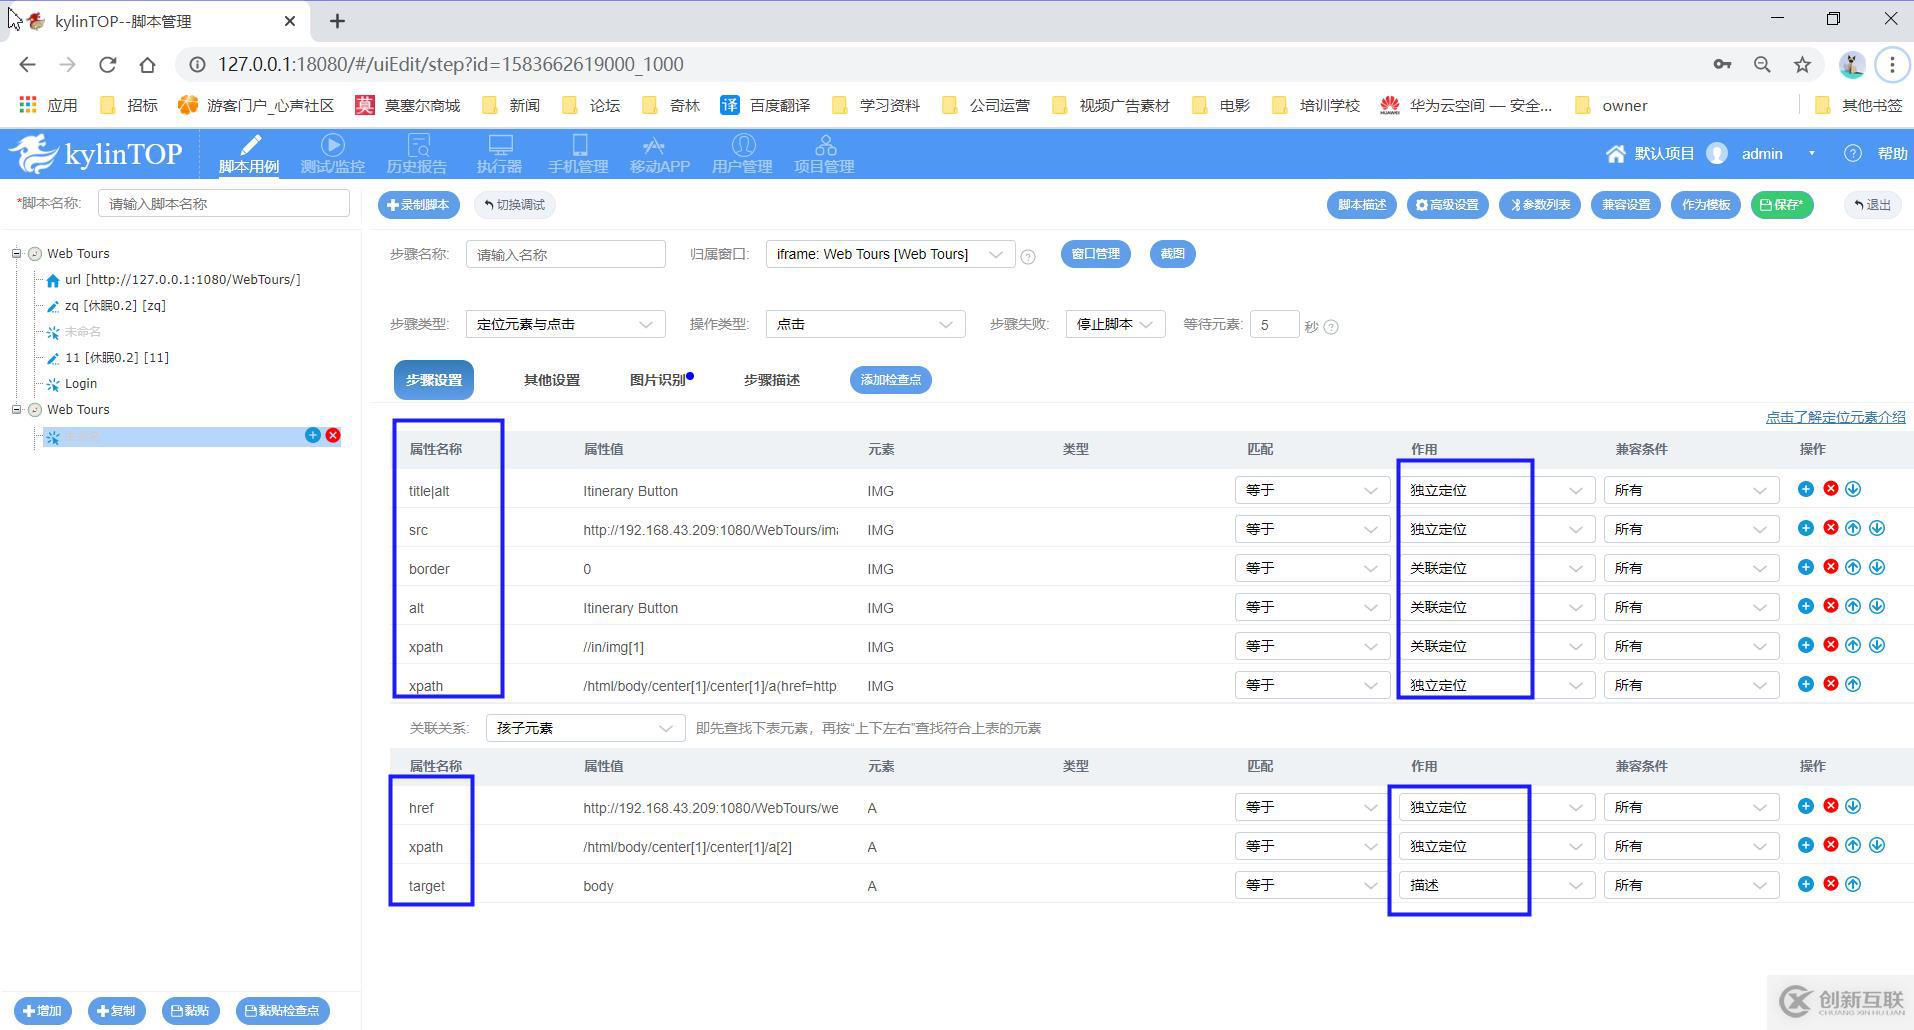Open the 步骤失败 停止脚本 dropdown
Image resolution: width=1914 pixels, height=1030 pixels.
click(1115, 324)
